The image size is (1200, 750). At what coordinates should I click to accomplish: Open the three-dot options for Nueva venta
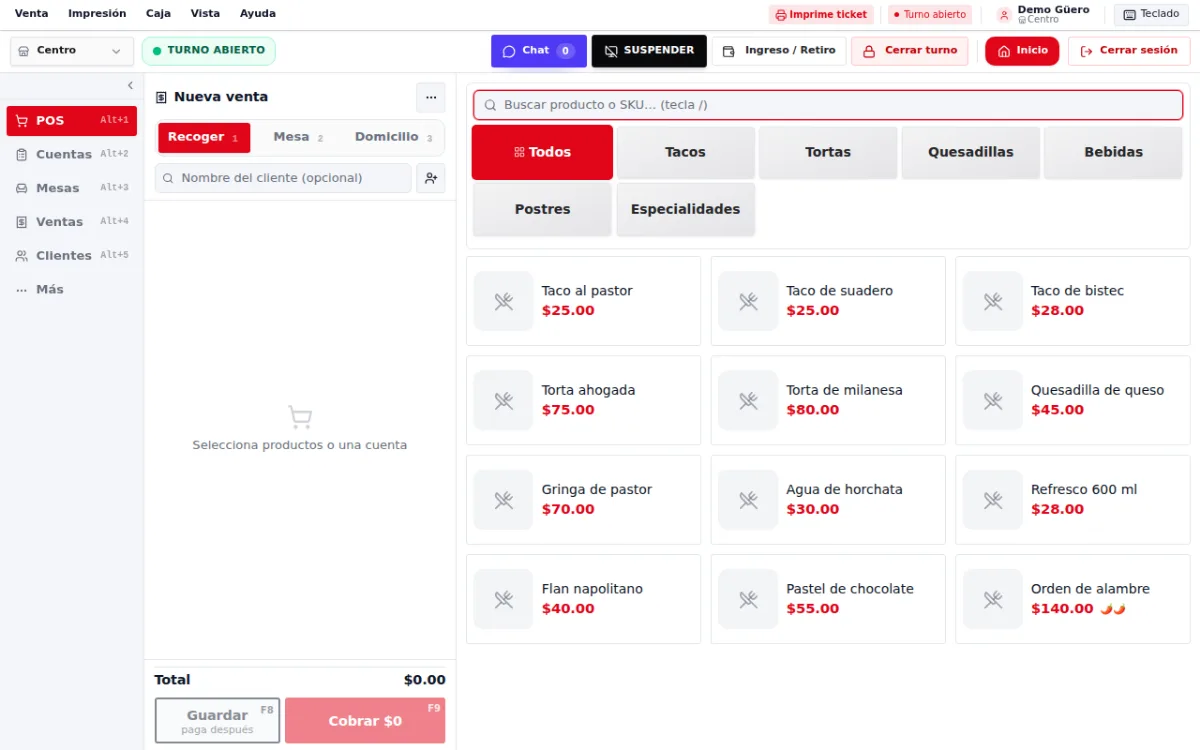click(431, 97)
